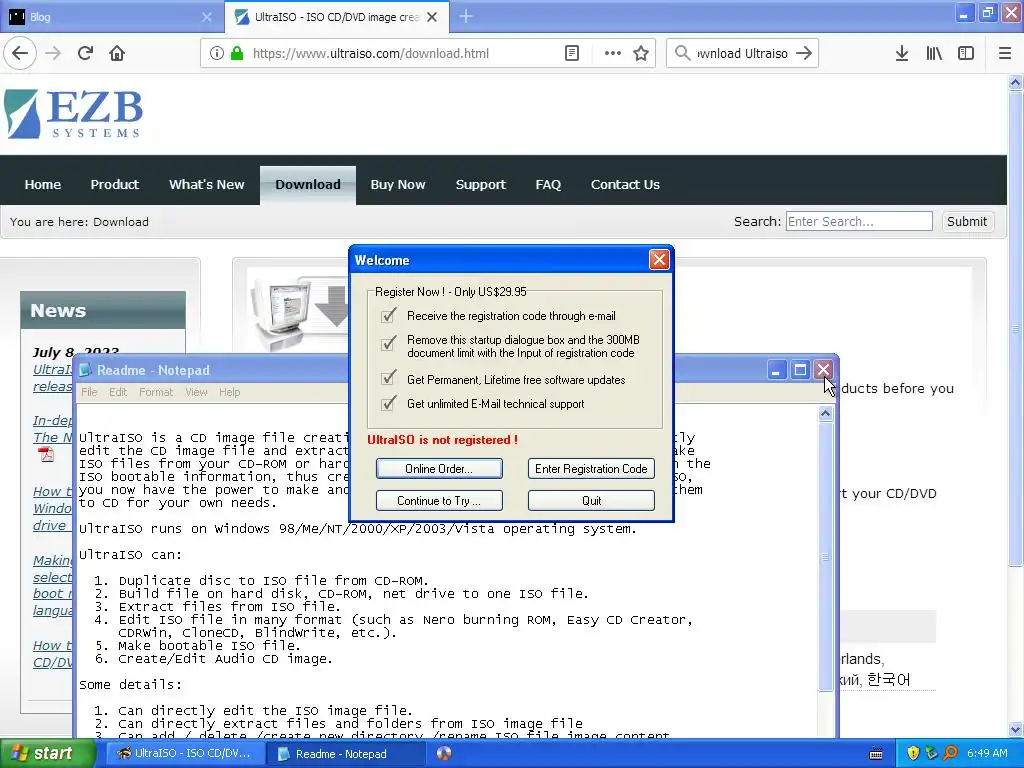Toggle the sidebar icon in toolbar

[966, 54]
